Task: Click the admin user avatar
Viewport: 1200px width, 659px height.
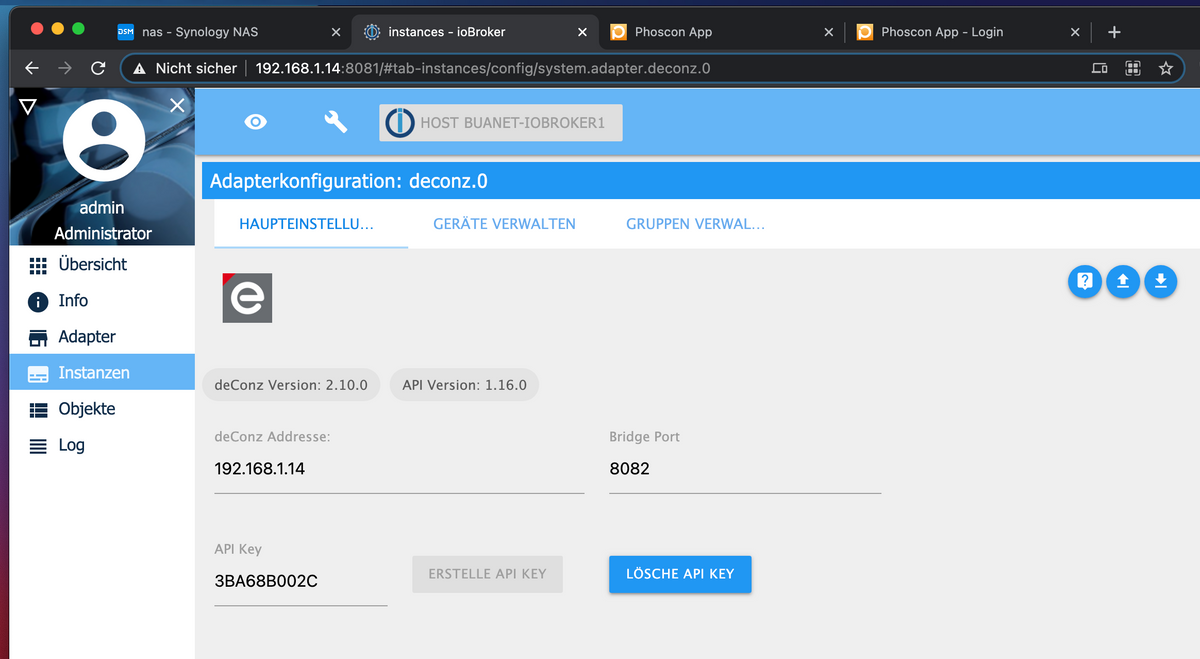Action: tap(103, 140)
